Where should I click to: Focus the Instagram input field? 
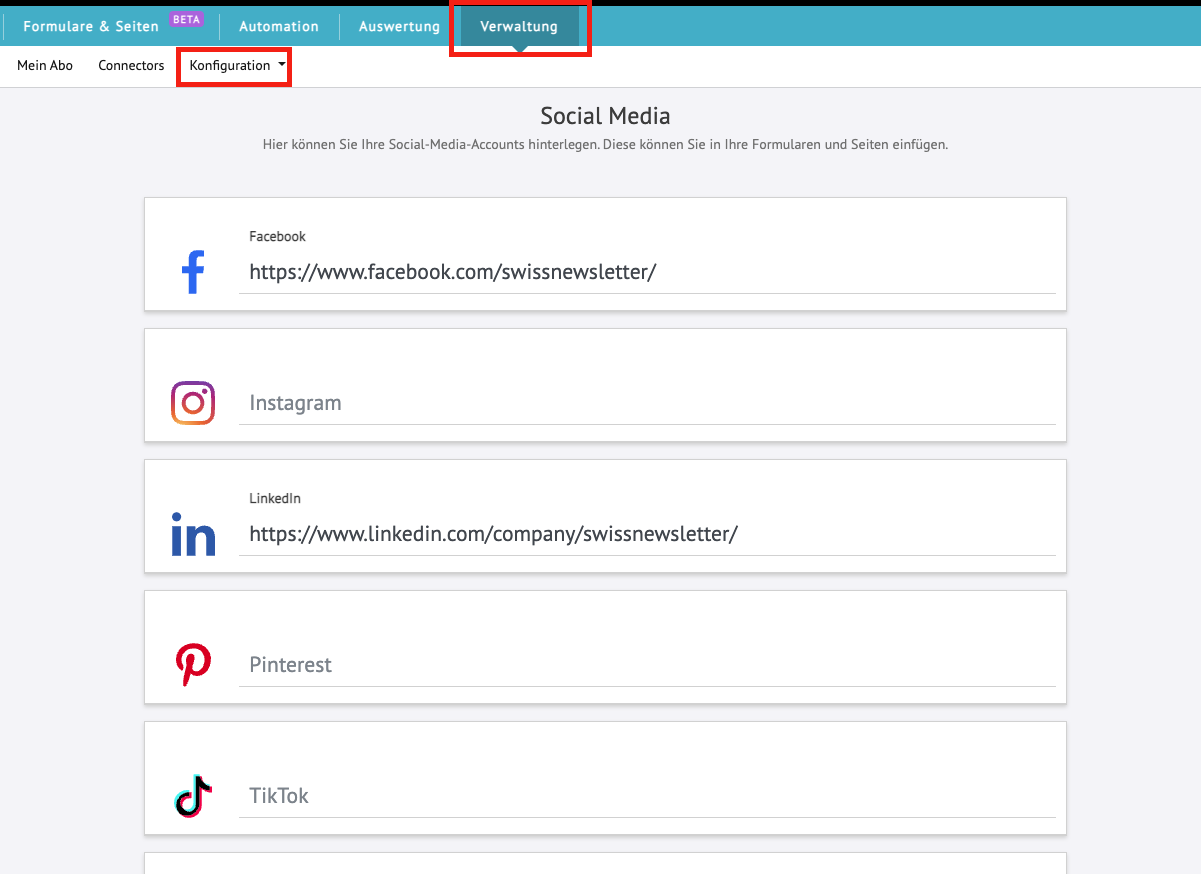point(647,403)
